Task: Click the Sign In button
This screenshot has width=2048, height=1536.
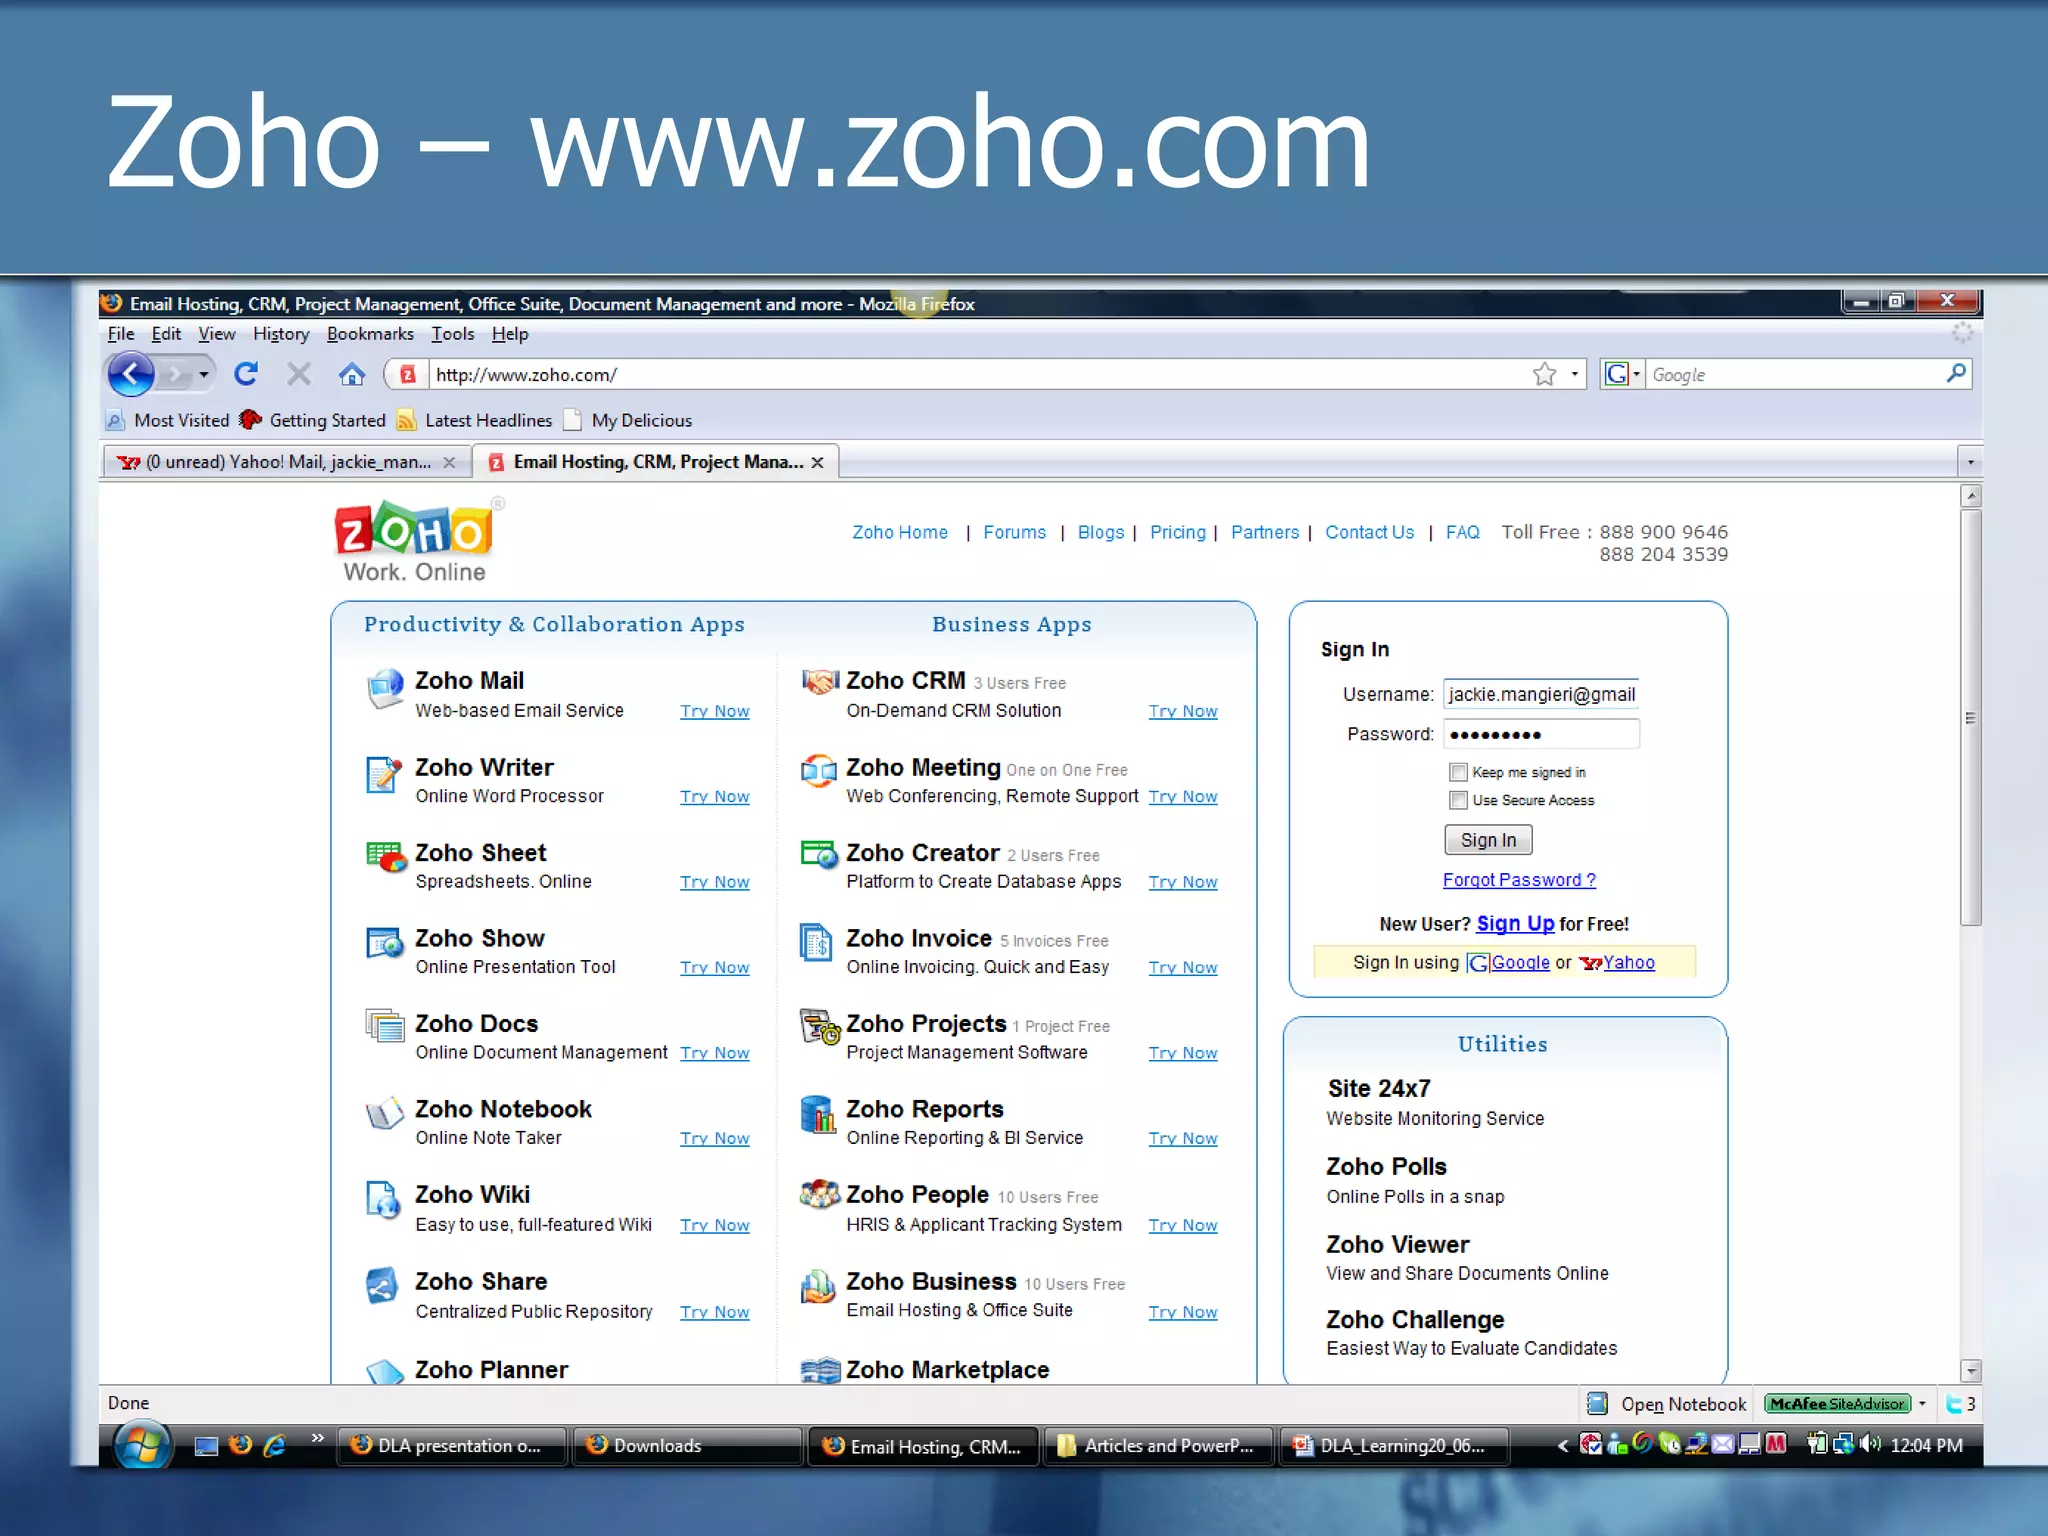Action: click(1488, 840)
